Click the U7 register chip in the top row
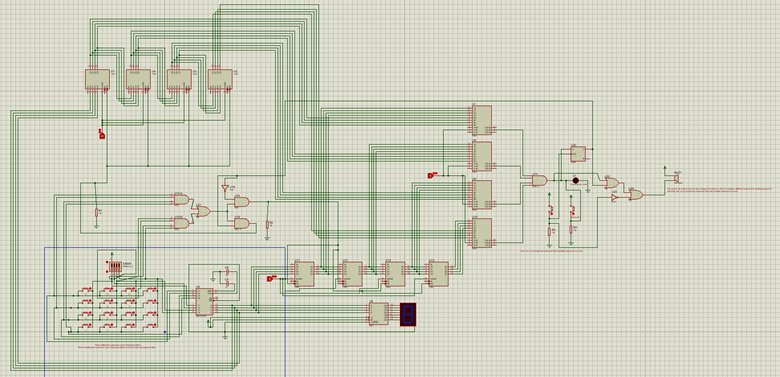Screen dimensions: 780x377 point(97,79)
